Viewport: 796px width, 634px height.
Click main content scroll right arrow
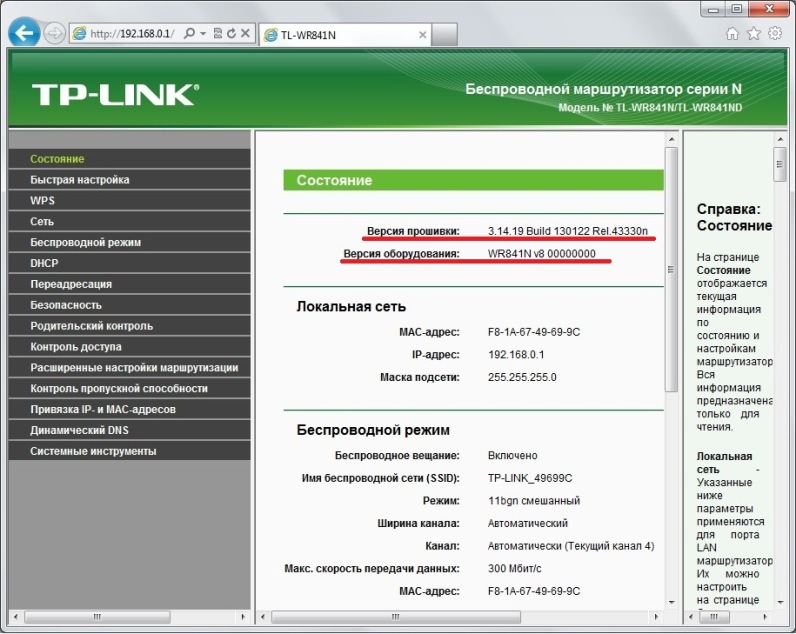point(656,617)
